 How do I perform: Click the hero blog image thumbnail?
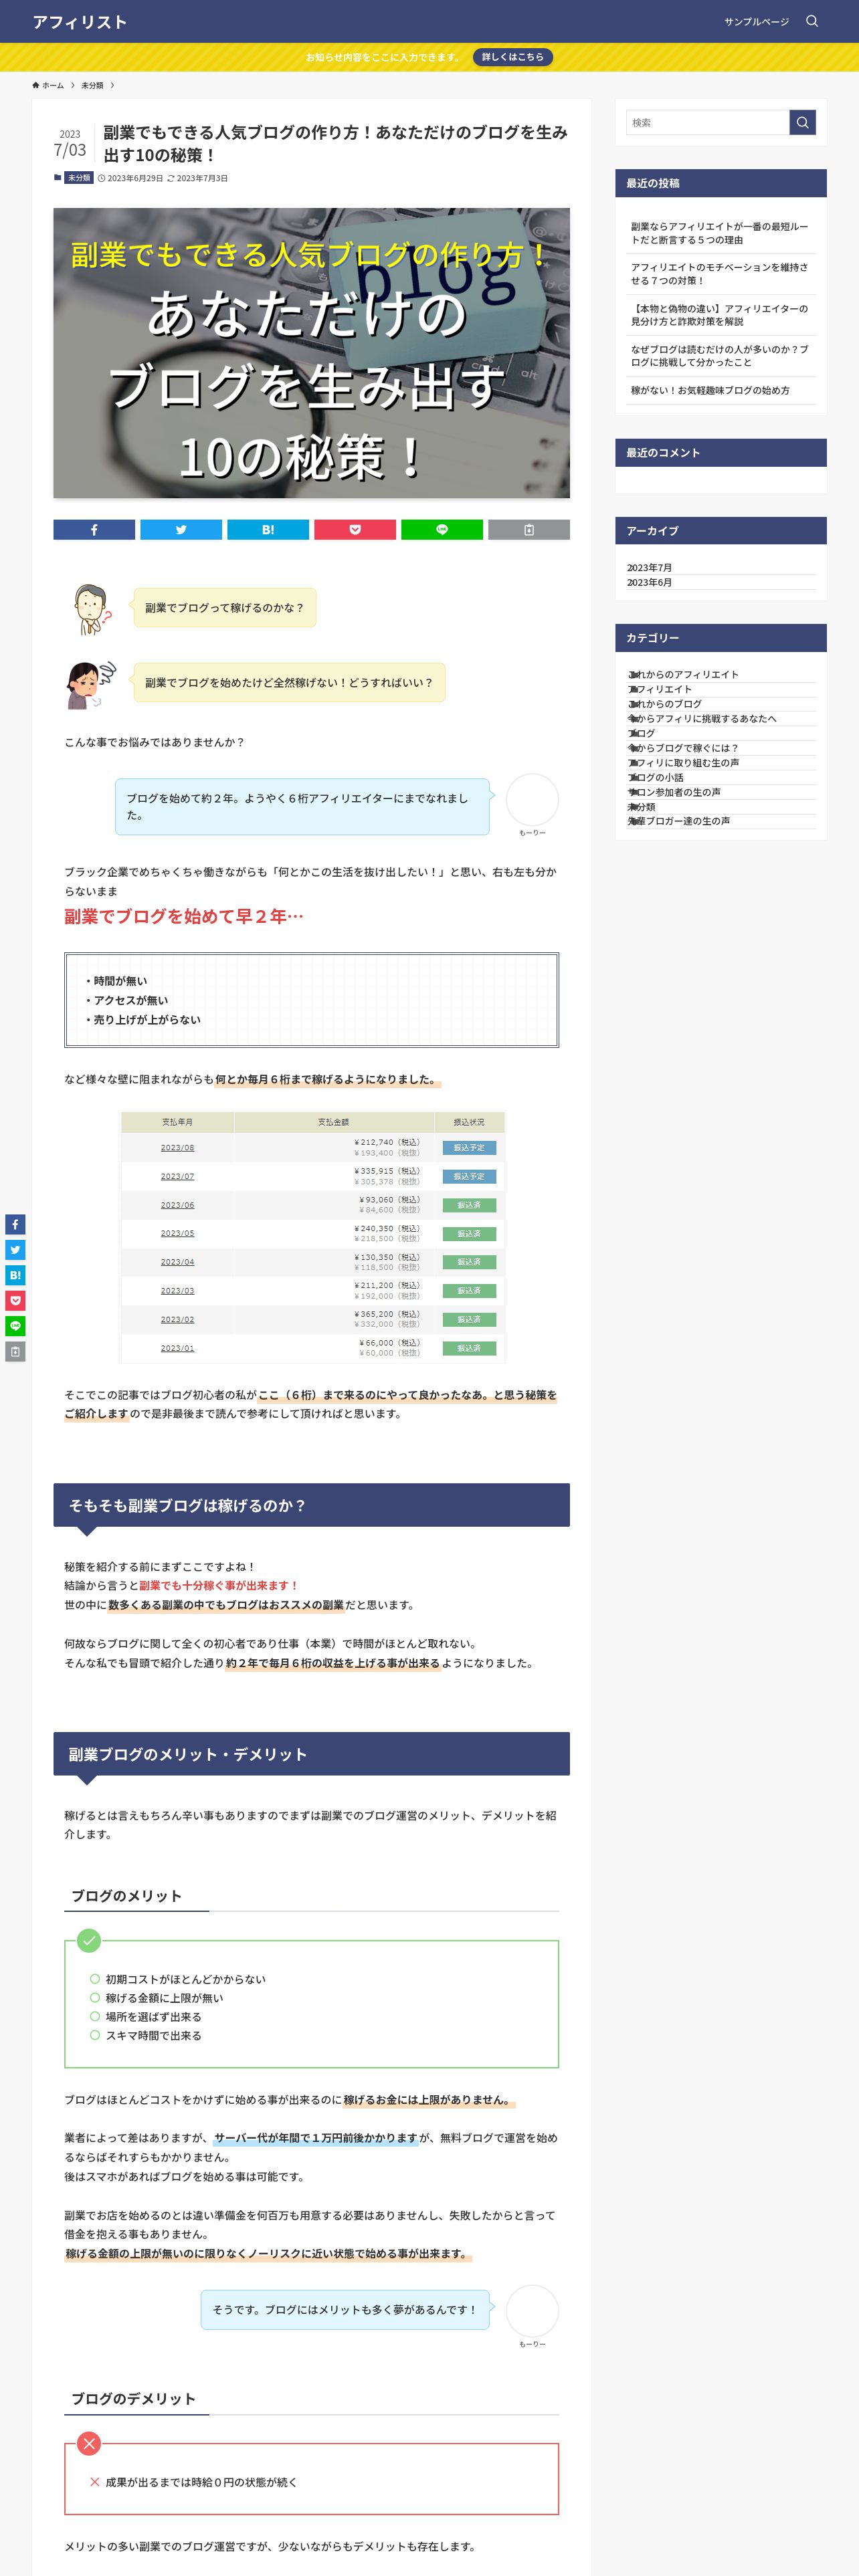(x=311, y=353)
